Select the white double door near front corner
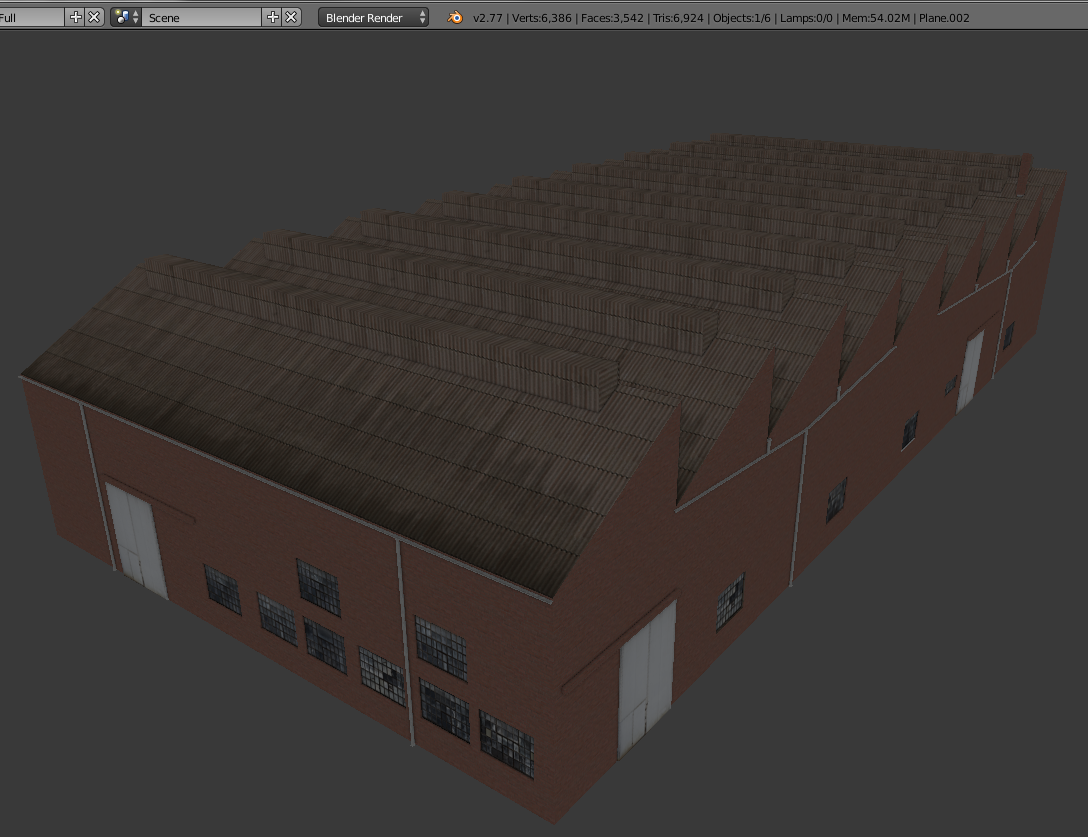Viewport: 1088px width, 837px height. (x=647, y=679)
